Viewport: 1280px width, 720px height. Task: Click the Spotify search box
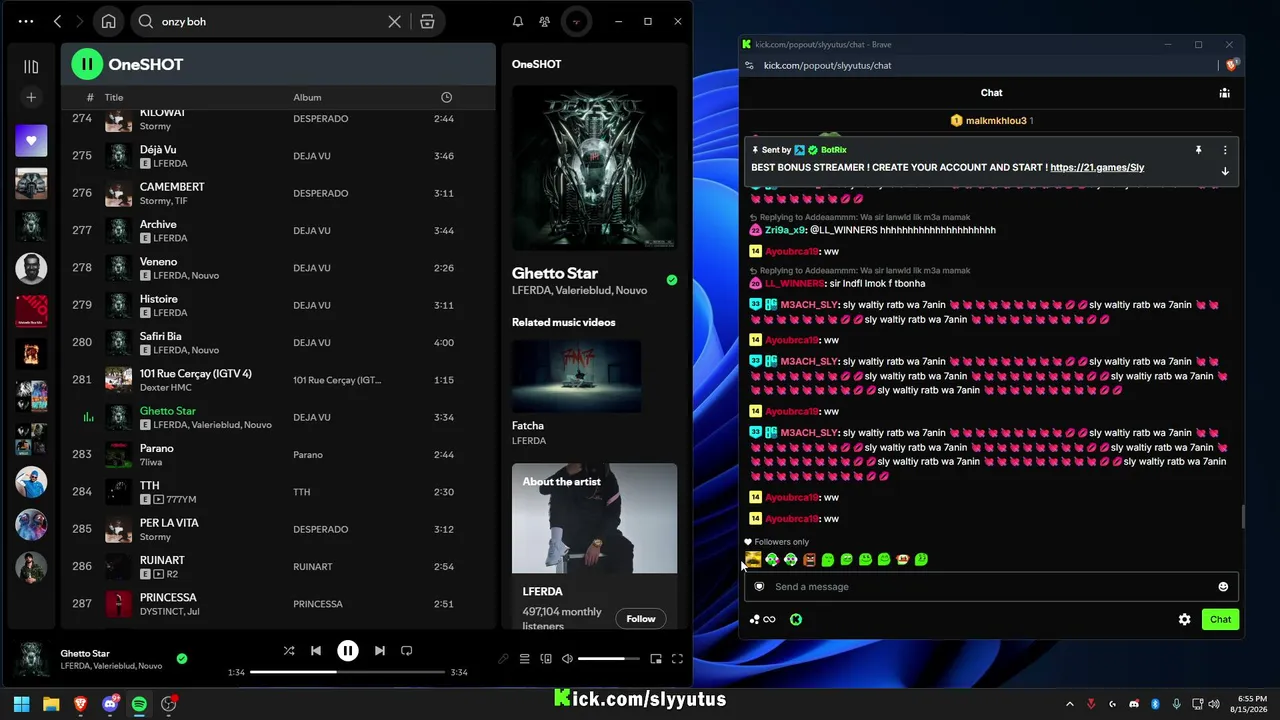[x=271, y=21]
